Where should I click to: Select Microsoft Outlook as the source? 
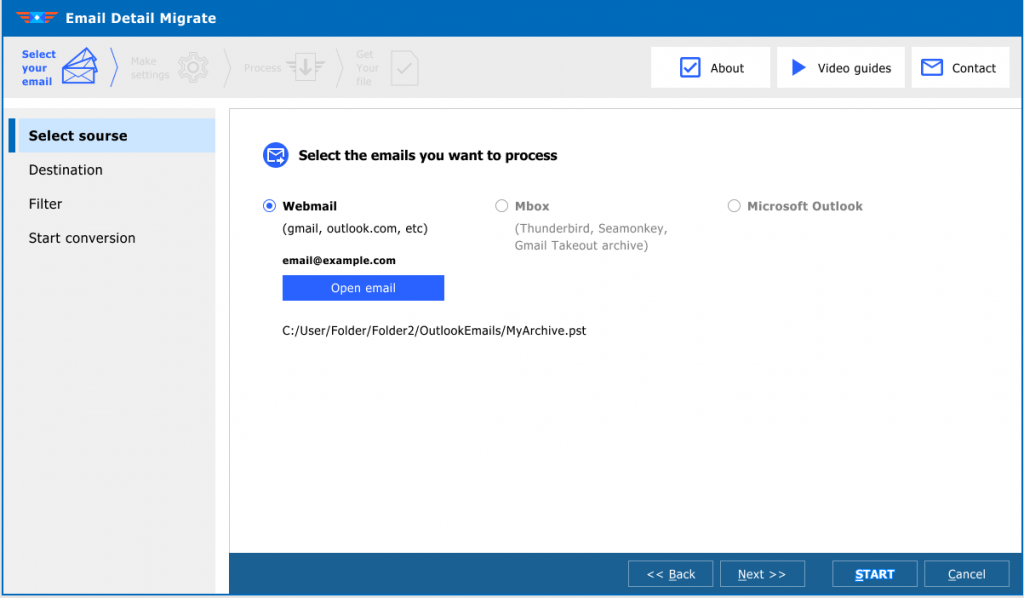click(734, 205)
